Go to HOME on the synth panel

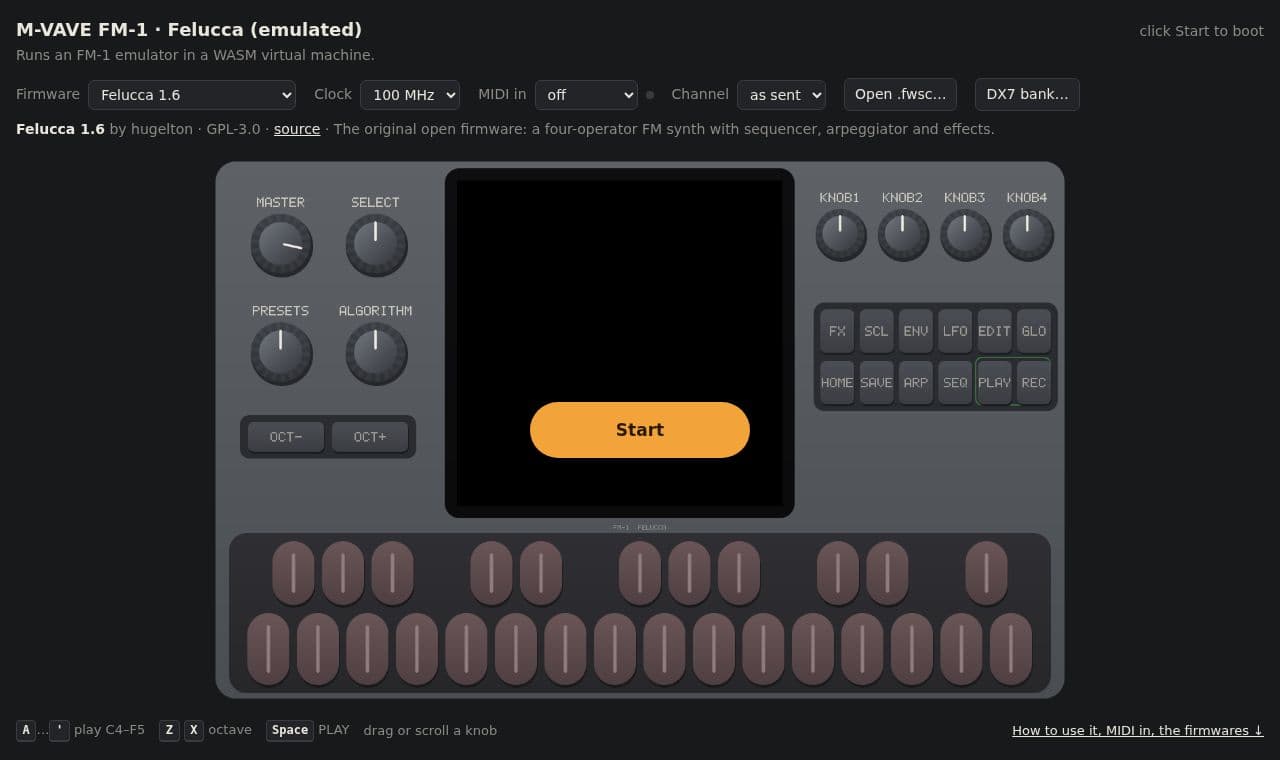click(837, 383)
